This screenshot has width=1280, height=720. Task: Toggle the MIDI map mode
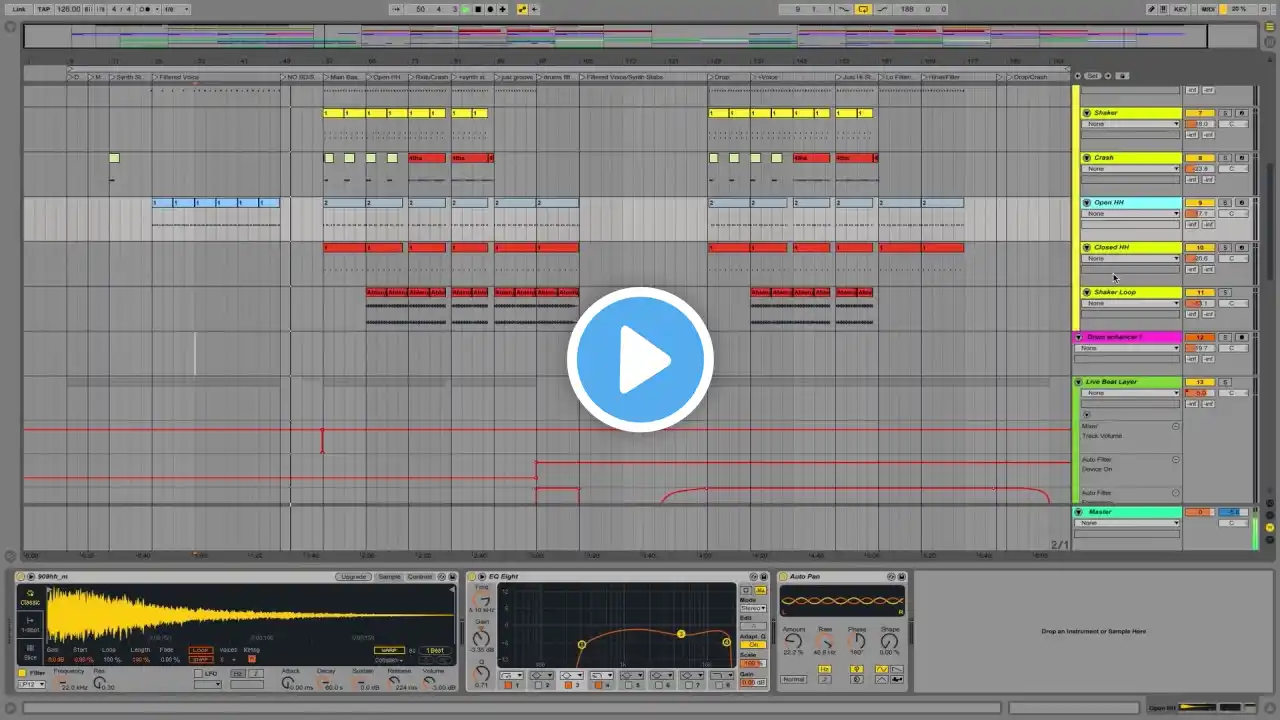tap(1208, 9)
